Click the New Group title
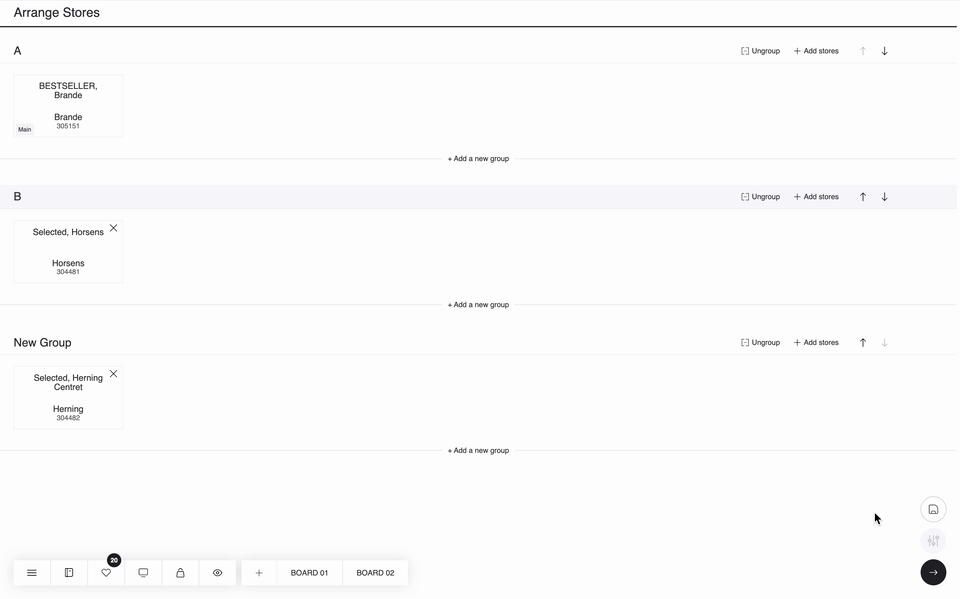The image size is (960, 599). pyautogui.click(x=42, y=342)
